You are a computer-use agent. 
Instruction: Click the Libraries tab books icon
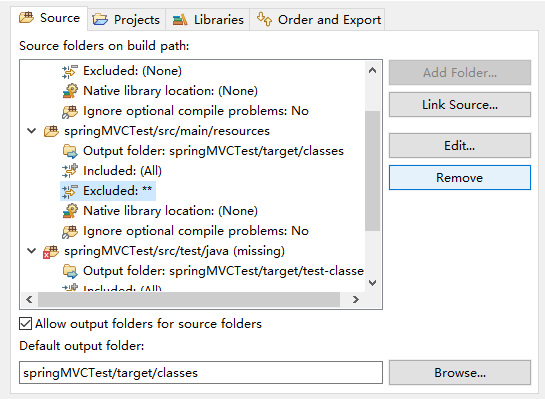[180, 20]
